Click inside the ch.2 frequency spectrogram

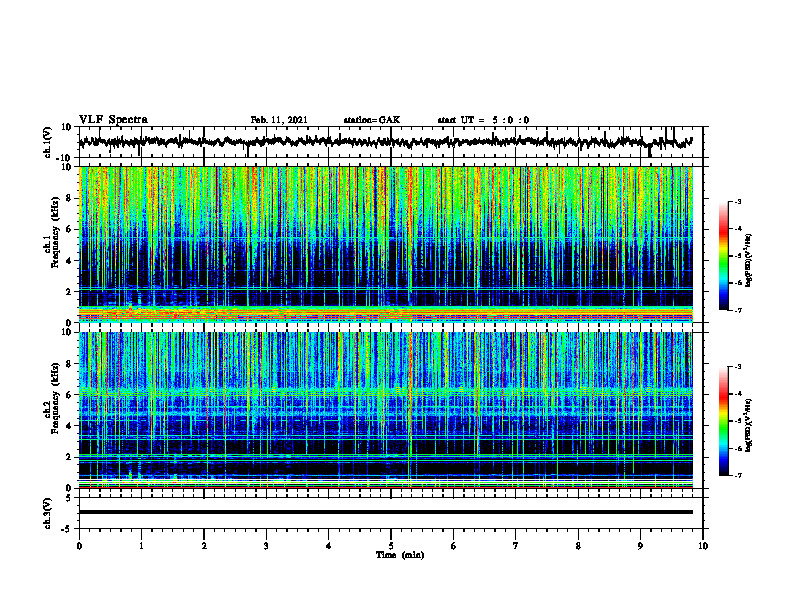pyautogui.click(x=385, y=410)
